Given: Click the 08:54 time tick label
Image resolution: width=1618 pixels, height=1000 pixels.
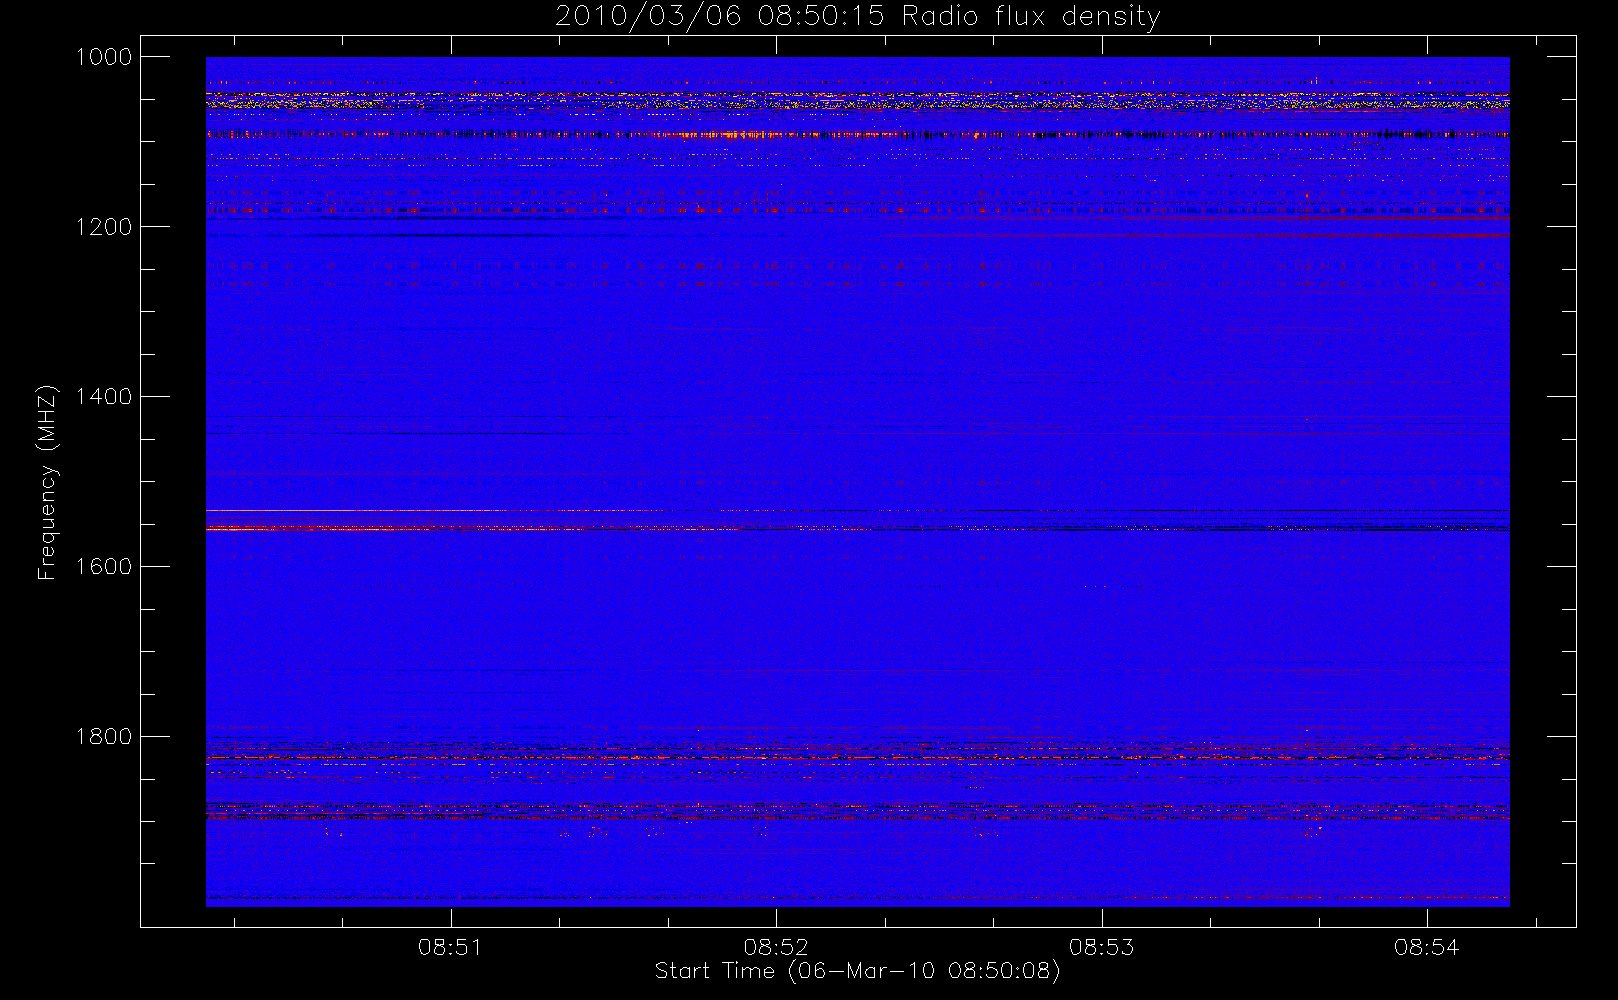Looking at the screenshot, I should pyautogui.click(x=1427, y=947).
